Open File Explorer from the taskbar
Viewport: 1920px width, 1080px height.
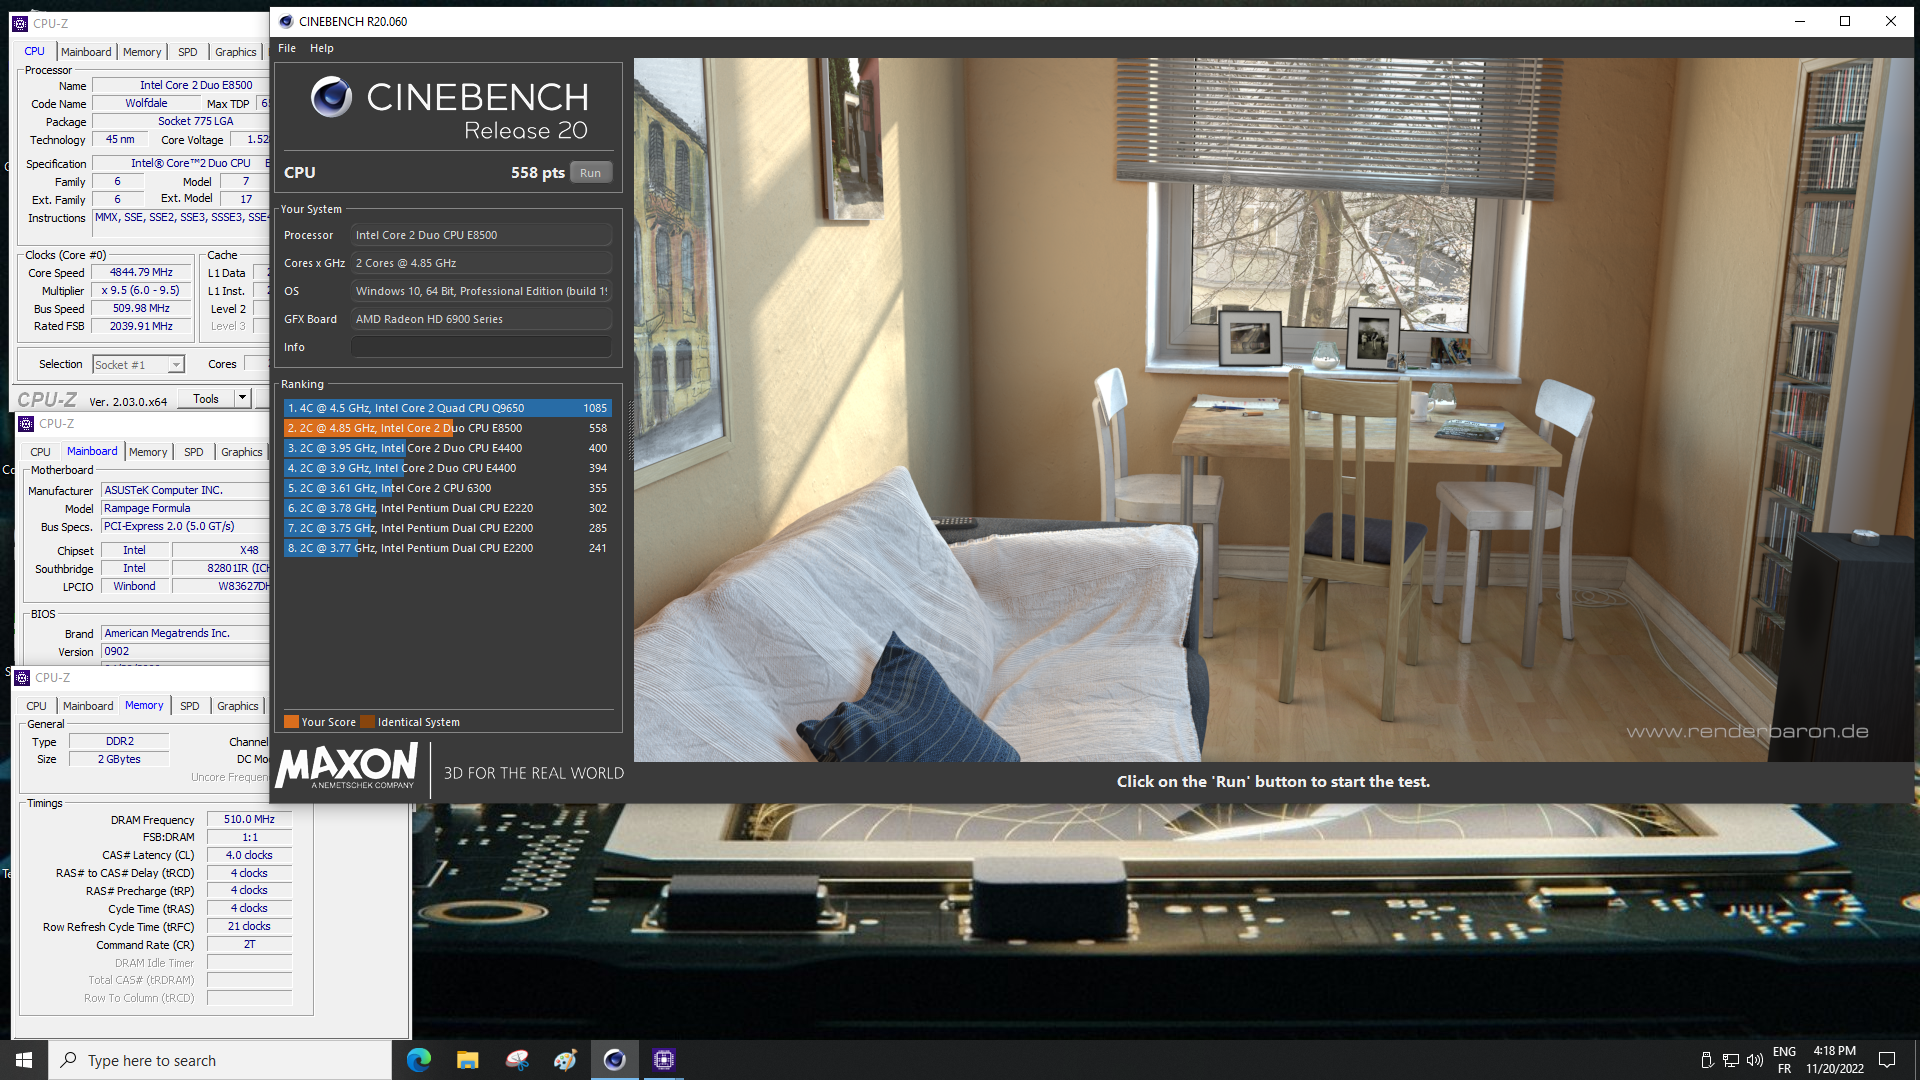tap(467, 1060)
